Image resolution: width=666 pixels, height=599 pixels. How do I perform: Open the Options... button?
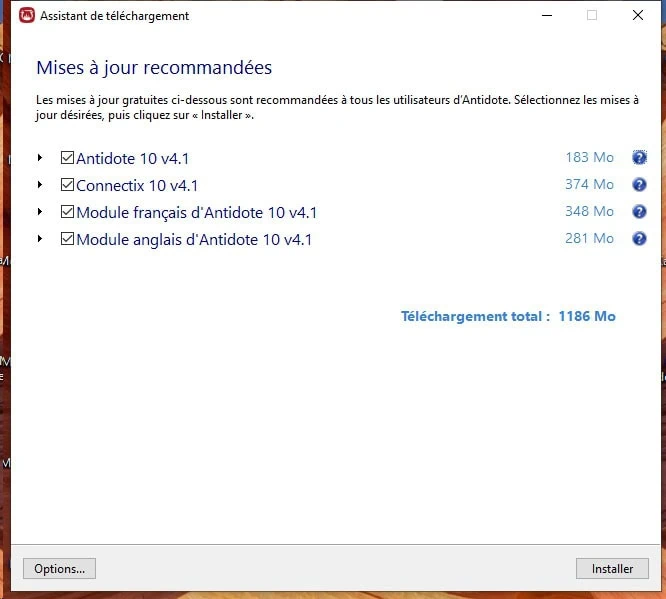[59, 568]
